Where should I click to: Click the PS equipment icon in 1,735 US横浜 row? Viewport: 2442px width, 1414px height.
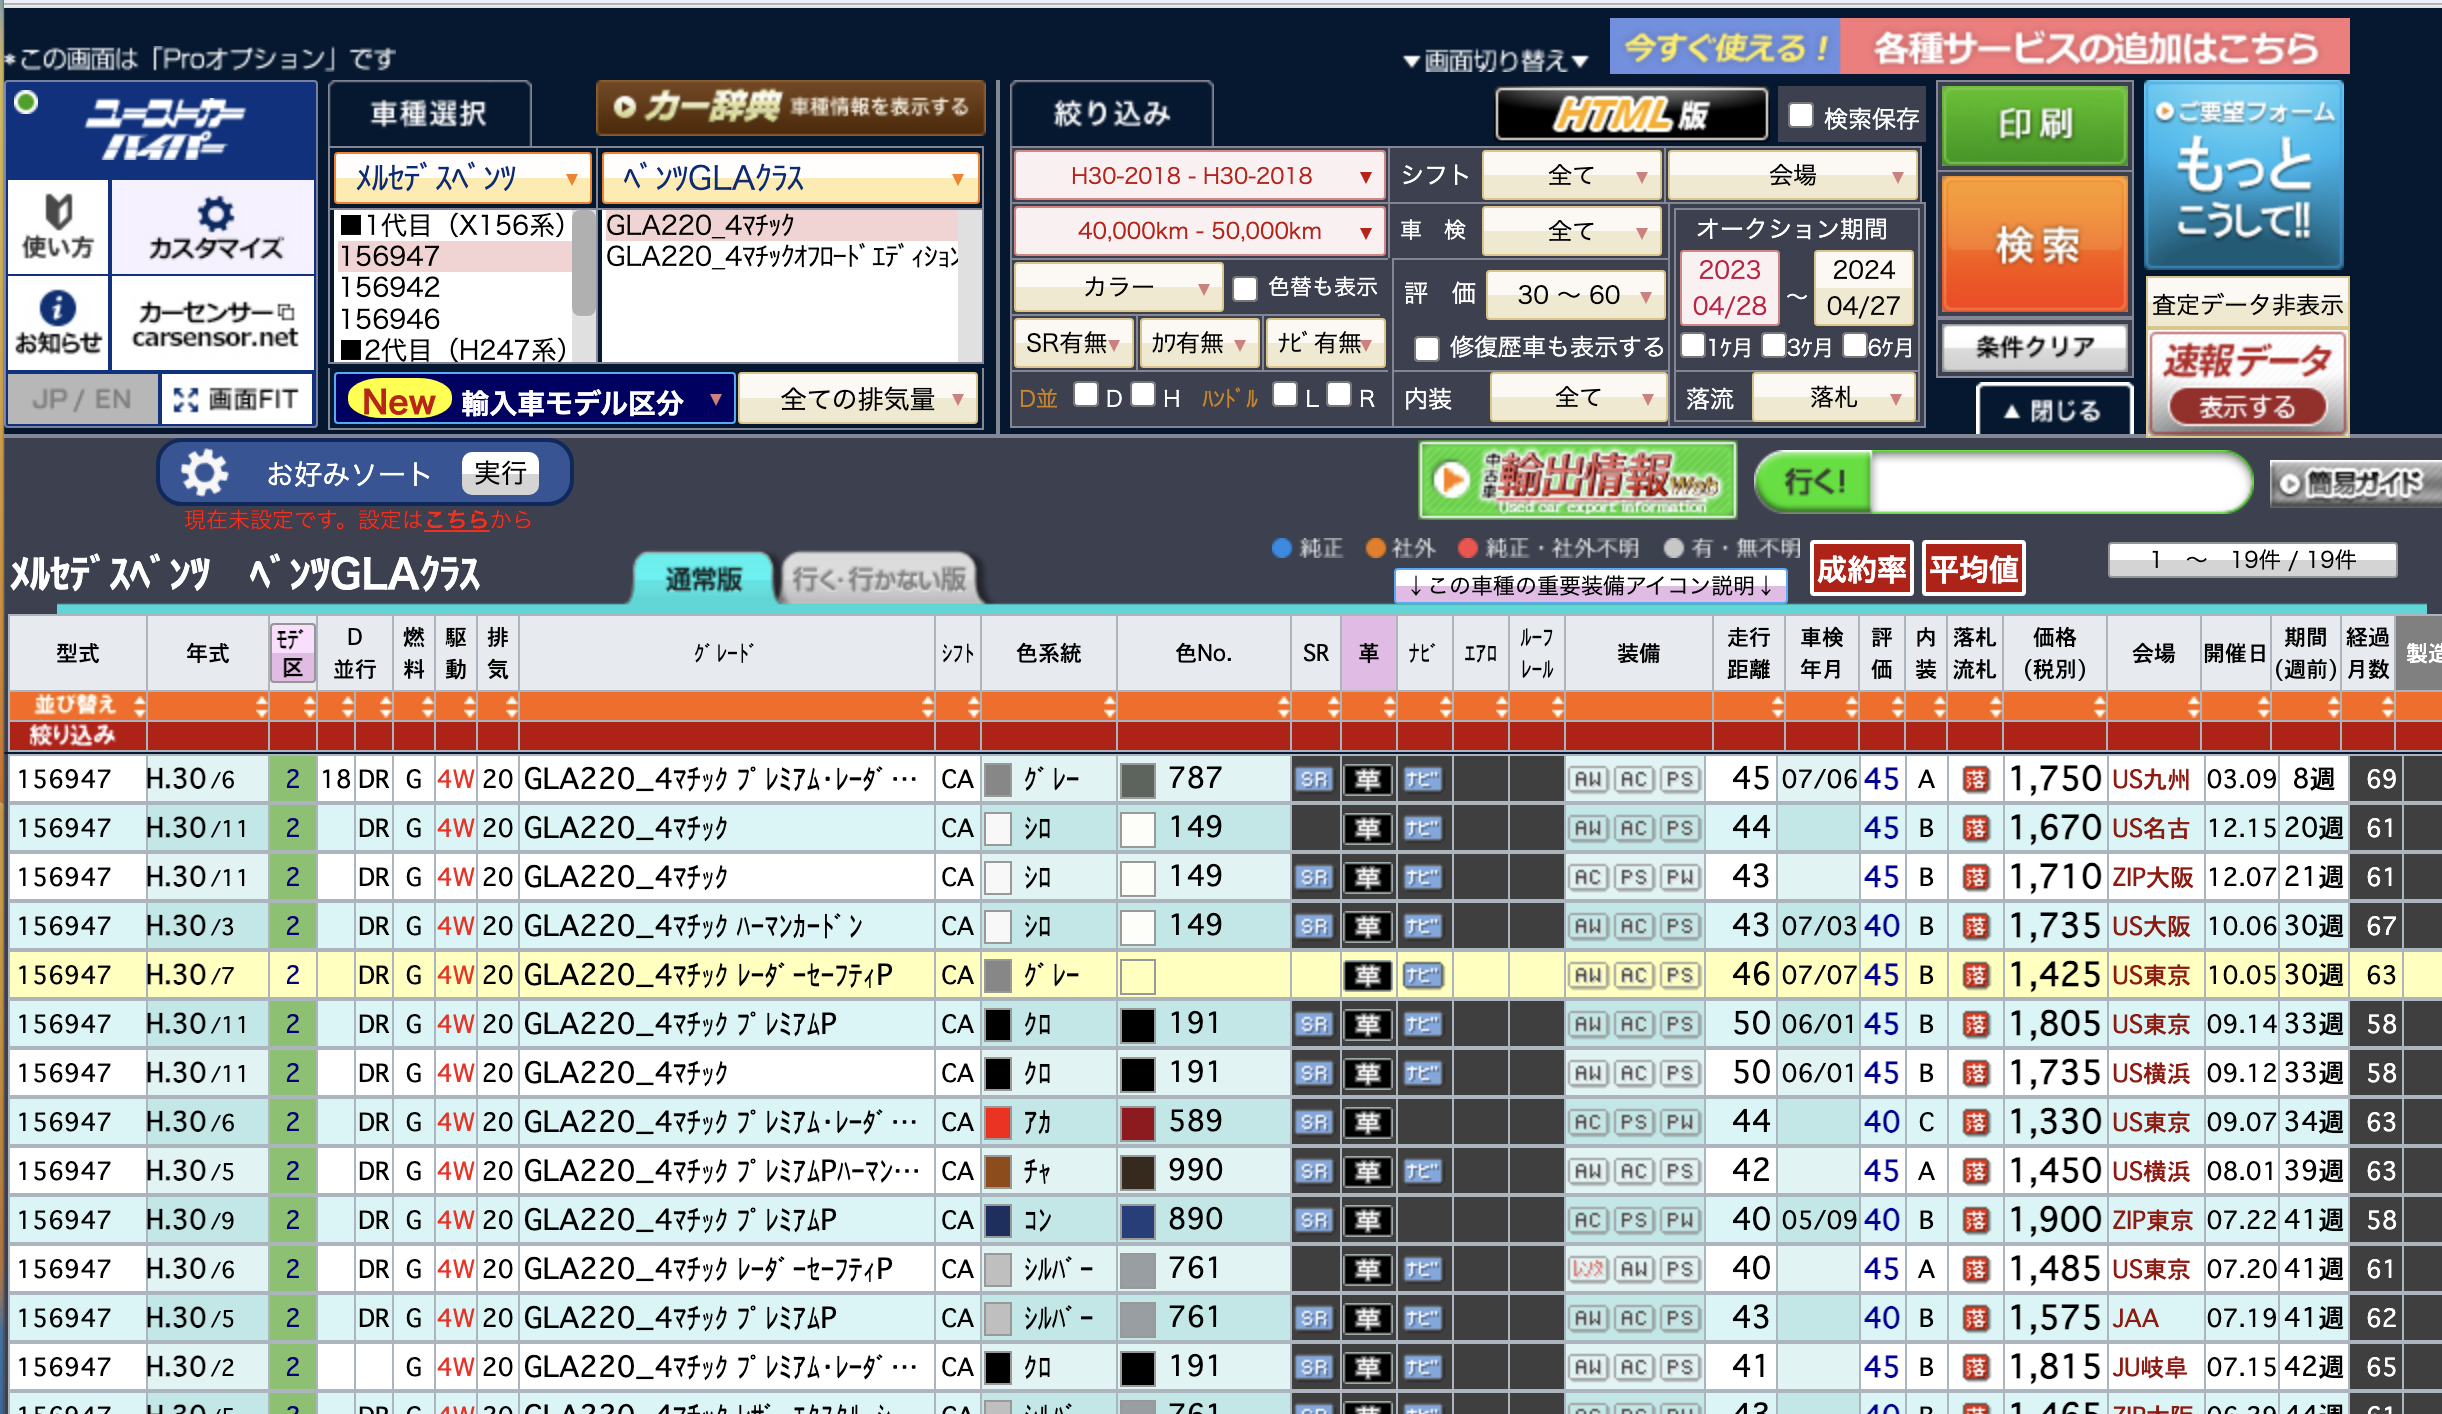pyautogui.click(x=1680, y=1073)
